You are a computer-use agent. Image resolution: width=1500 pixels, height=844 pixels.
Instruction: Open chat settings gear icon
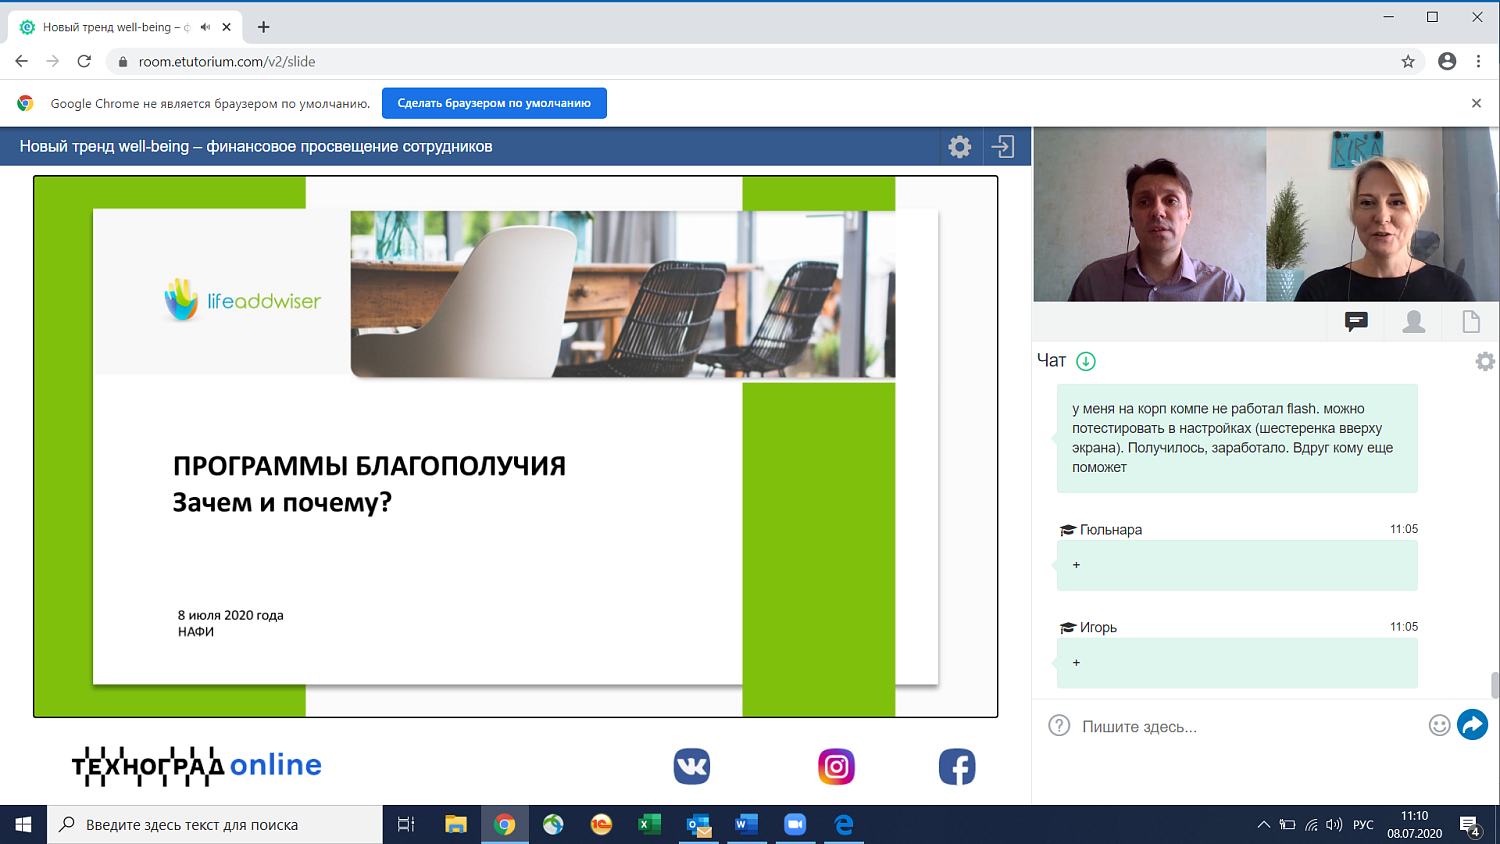tap(1485, 361)
